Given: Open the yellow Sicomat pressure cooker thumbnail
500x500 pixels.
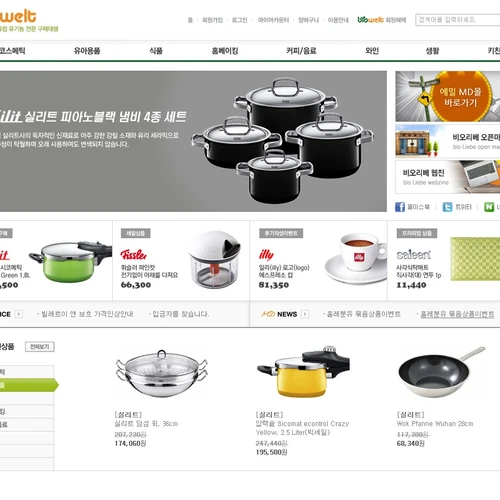Looking at the screenshot, I should tap(303, 372).
